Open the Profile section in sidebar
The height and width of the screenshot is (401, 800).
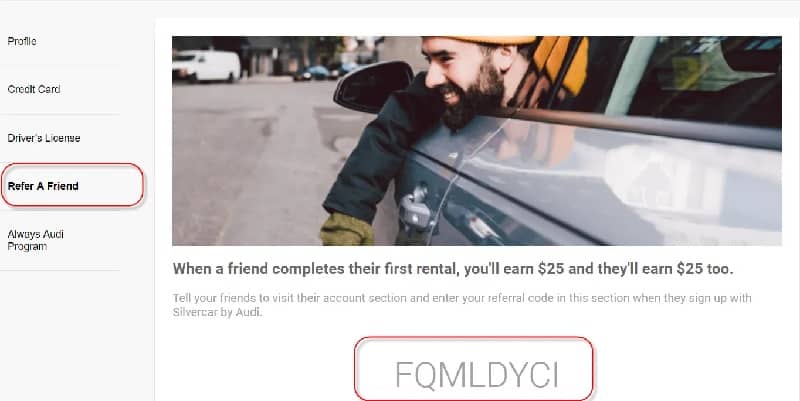[x=22, y=41]
